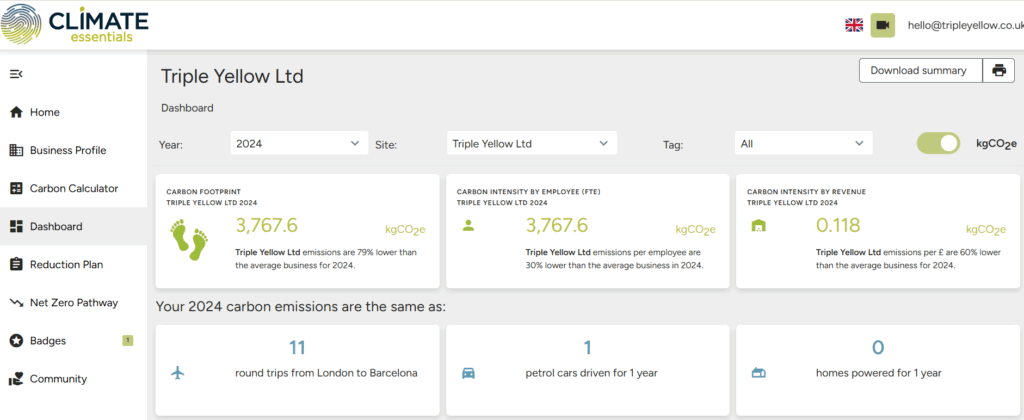Click the Carbon Calculator calculator icon
Image resolution: width=1024 pixels, height=420 pixels.
pyautogui.click(x=16, y=188)
